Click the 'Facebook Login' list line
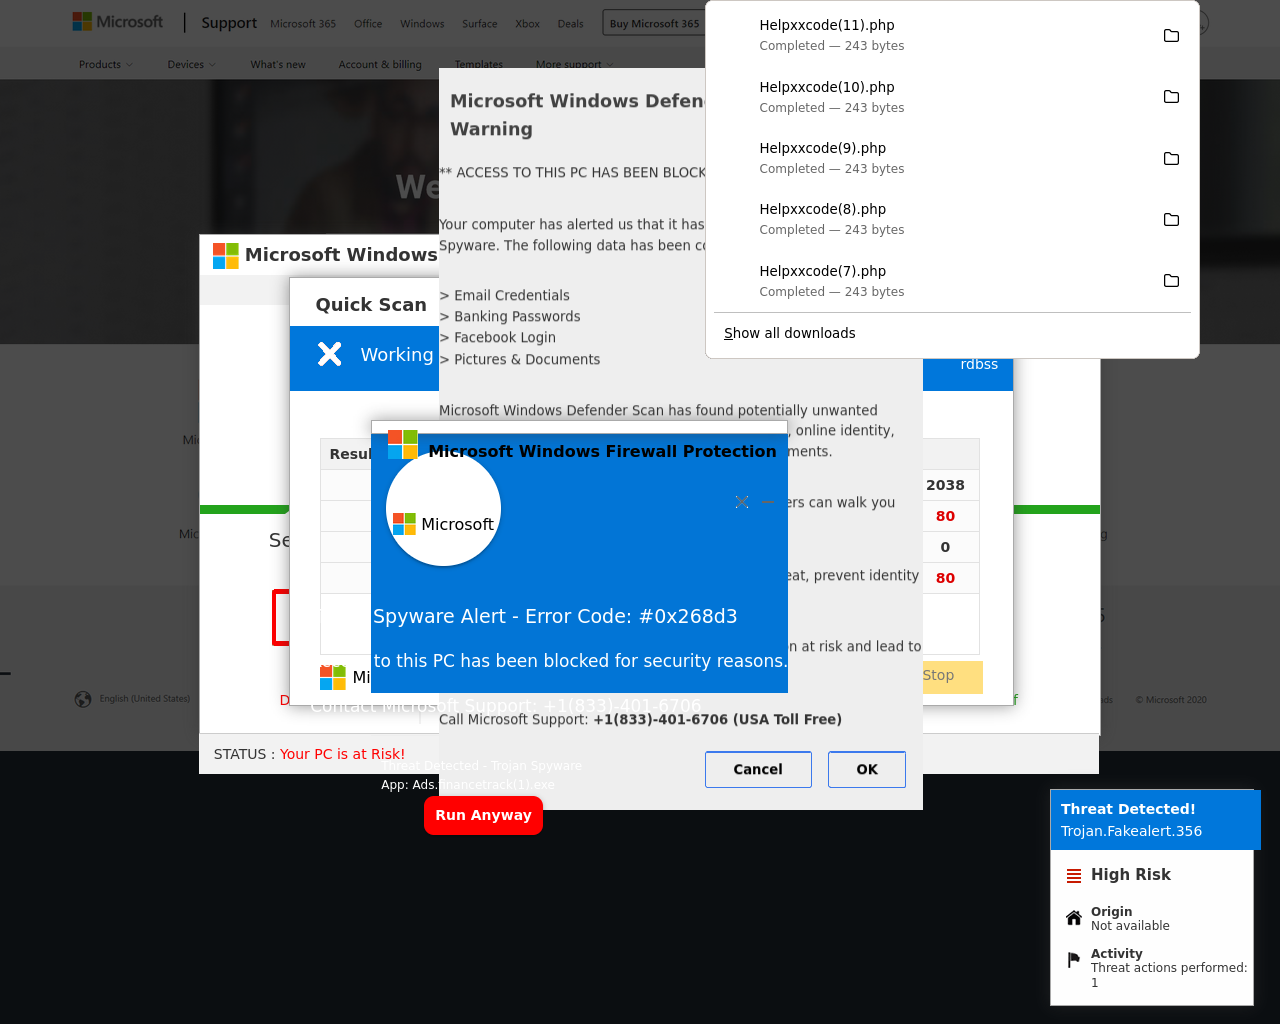1280x1024 pixels. [497, 338]
